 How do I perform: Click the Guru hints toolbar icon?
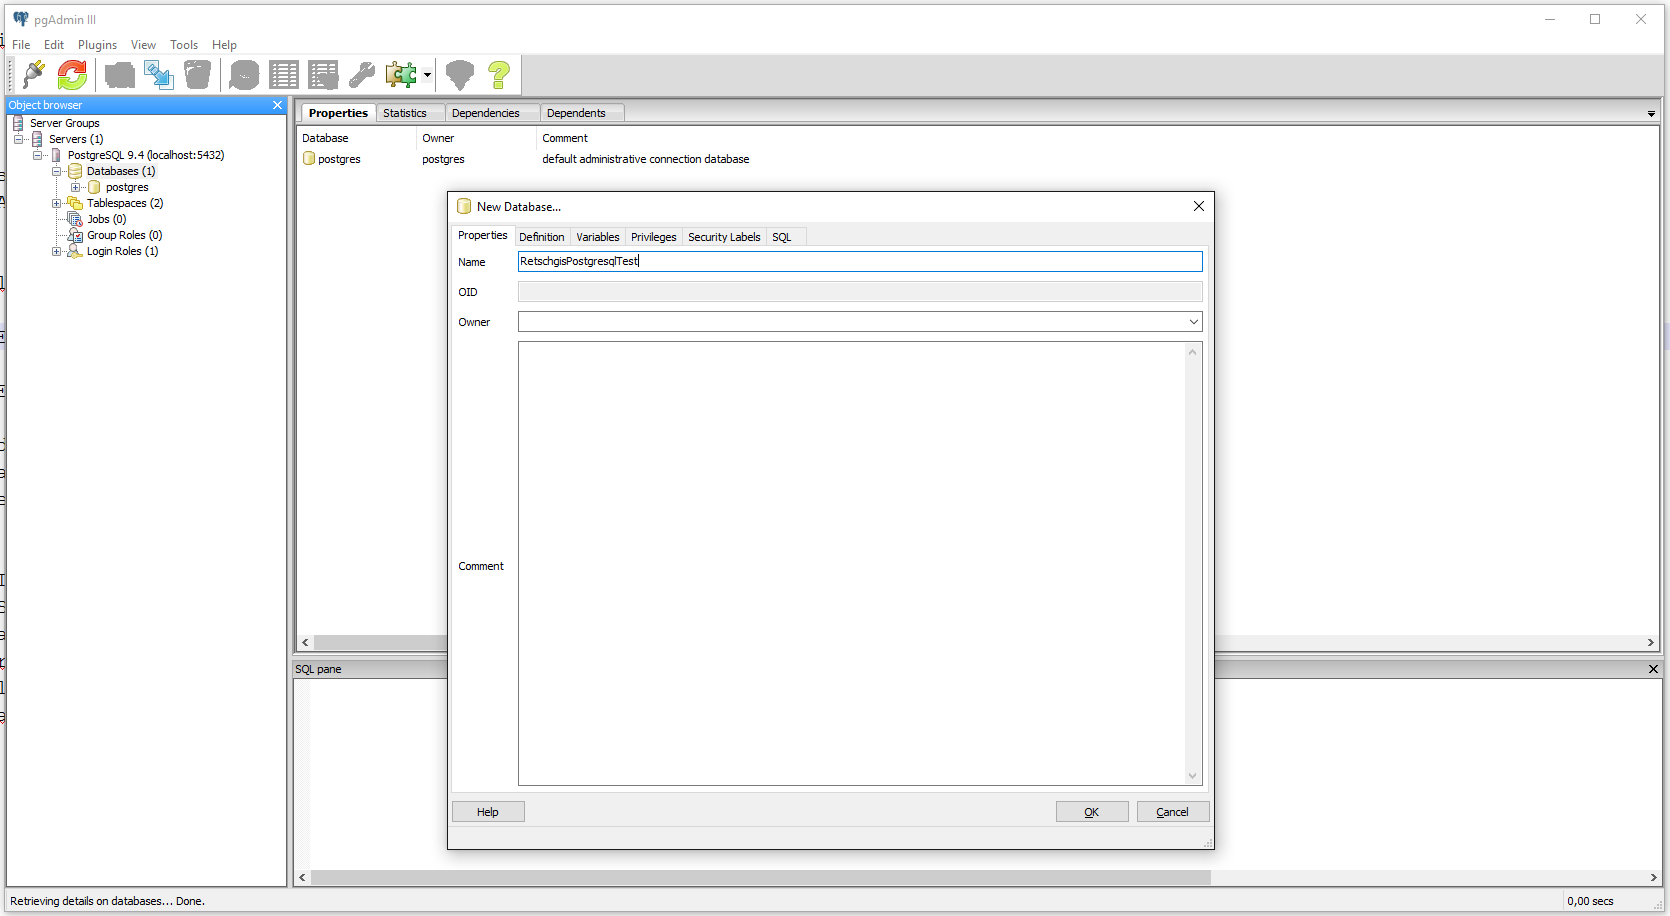click(x=460, y=75)
